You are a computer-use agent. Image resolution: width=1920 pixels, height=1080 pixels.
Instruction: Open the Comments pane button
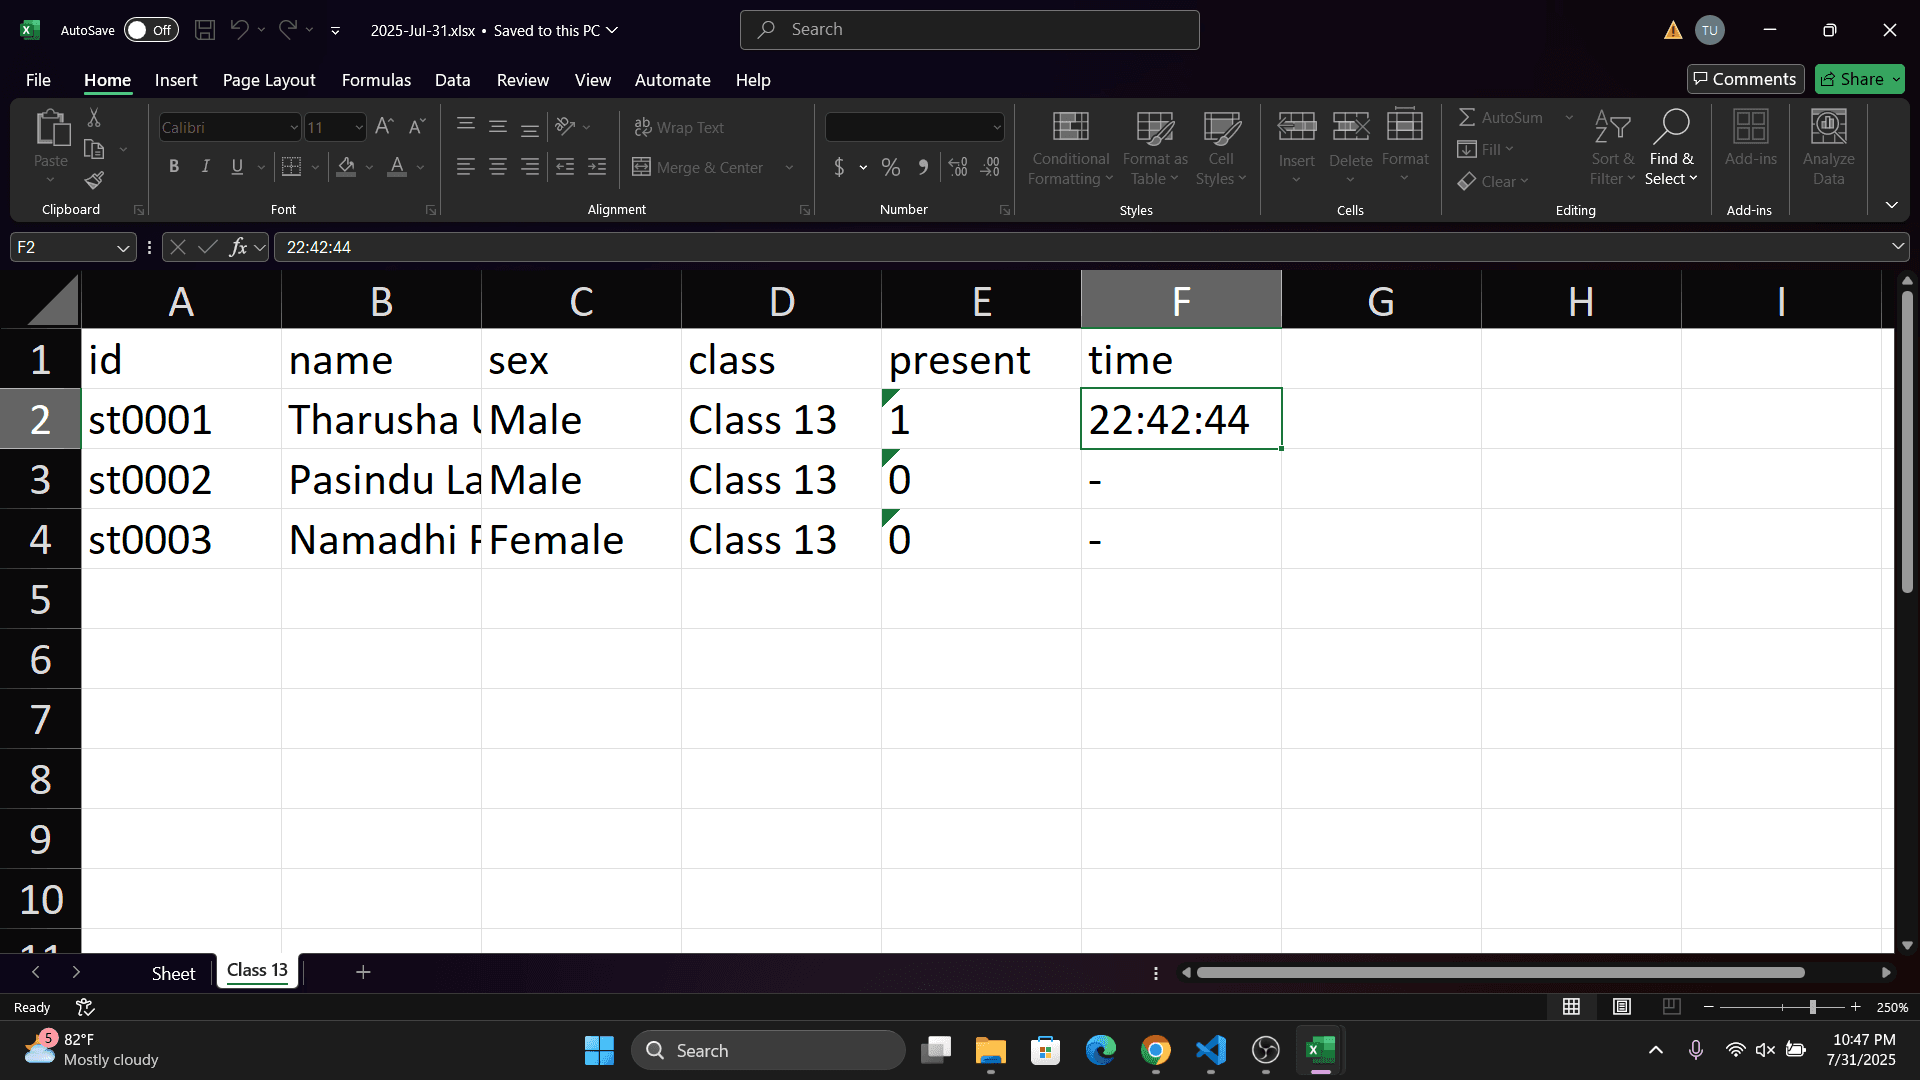[x=1745, y=79]
